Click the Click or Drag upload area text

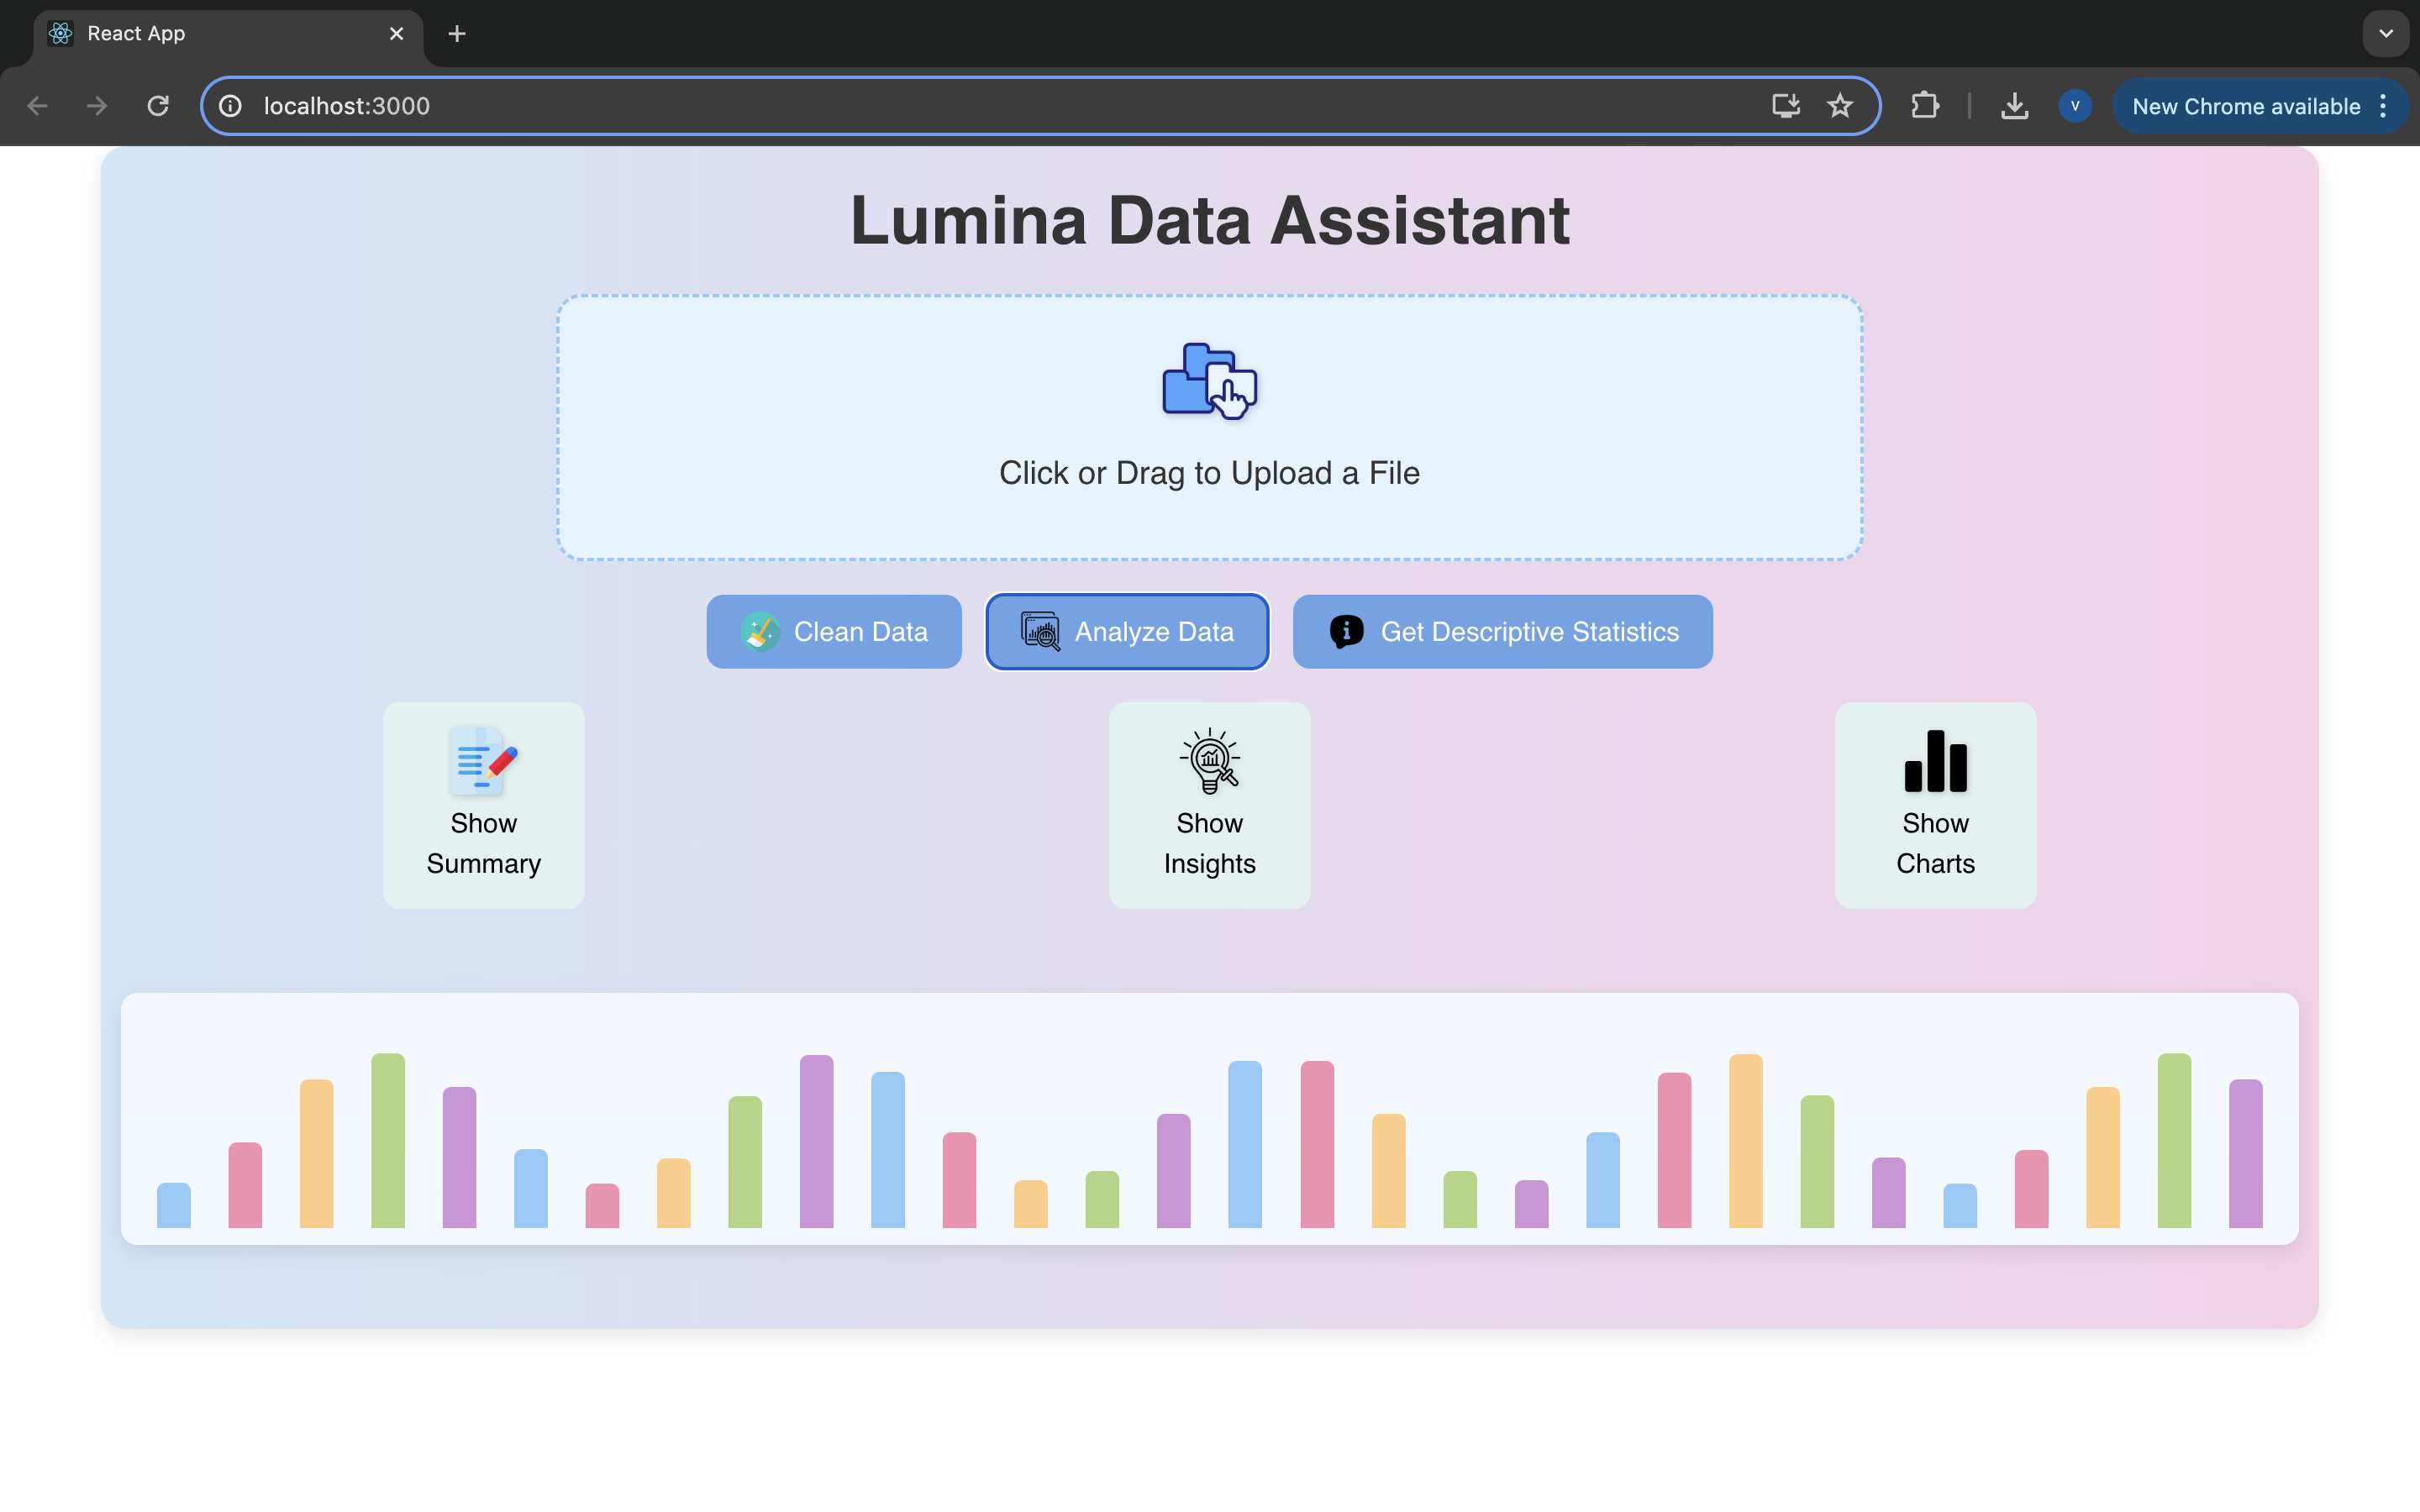1209,473
